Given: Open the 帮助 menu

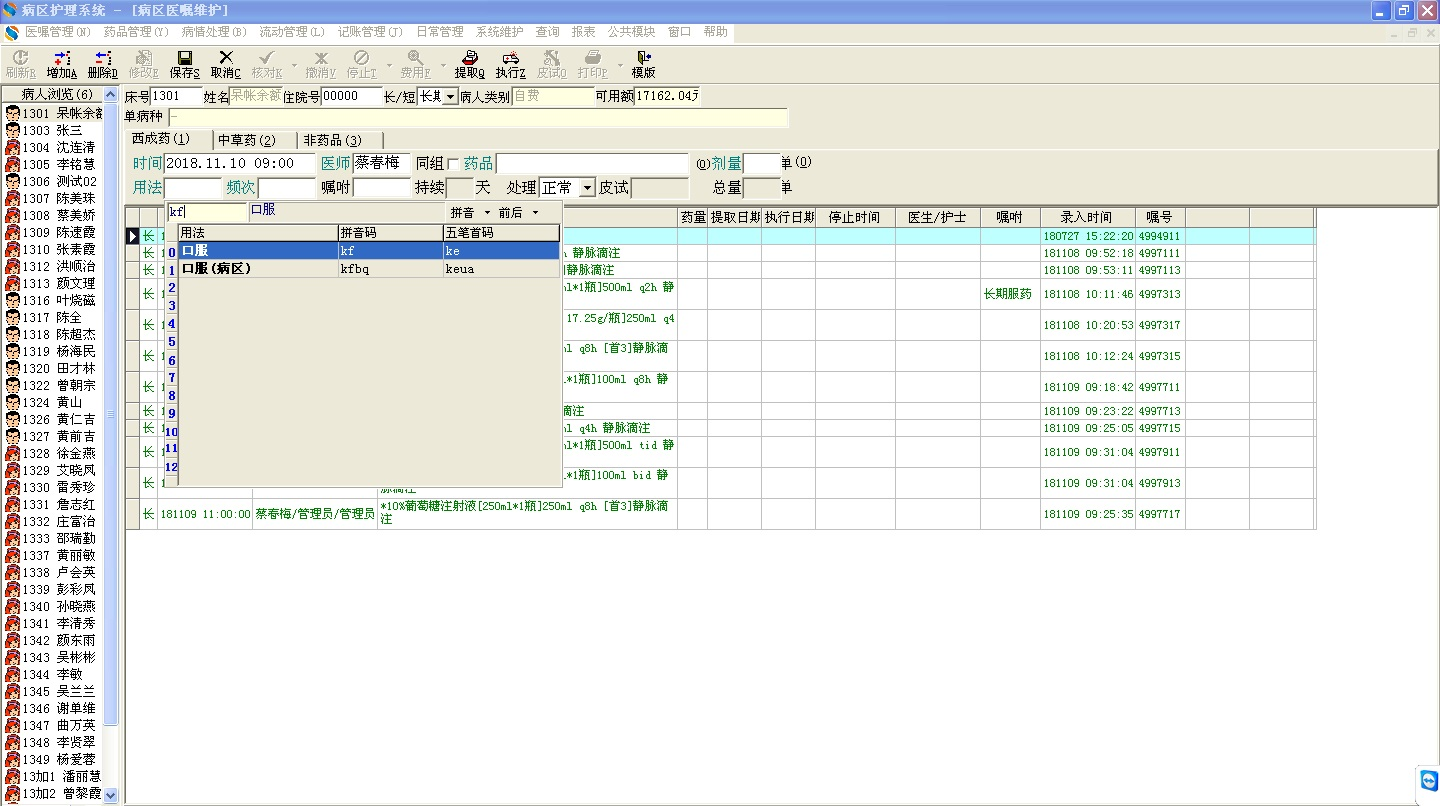Looking at the screenshot, I should tap(716, 32).
